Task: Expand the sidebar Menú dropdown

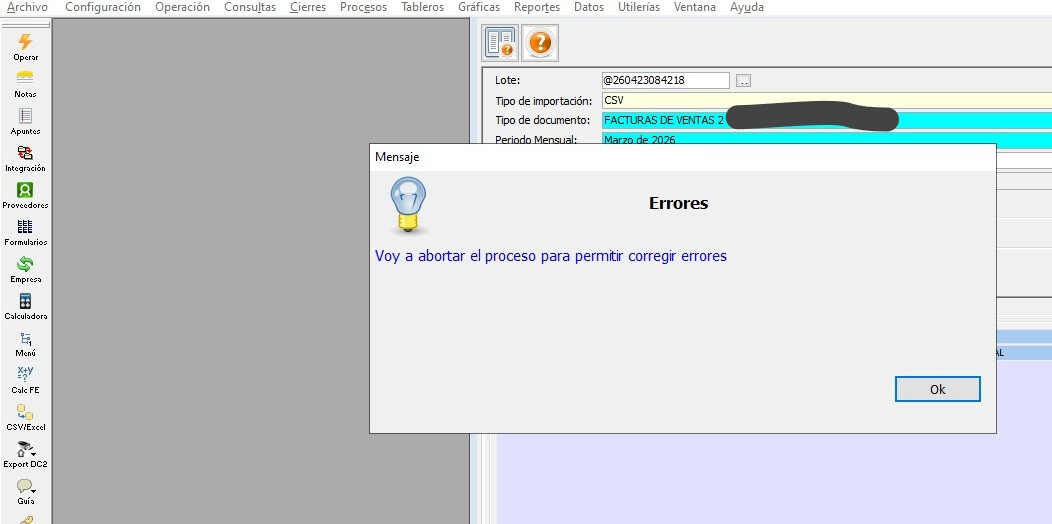Action: click(26, 339)
